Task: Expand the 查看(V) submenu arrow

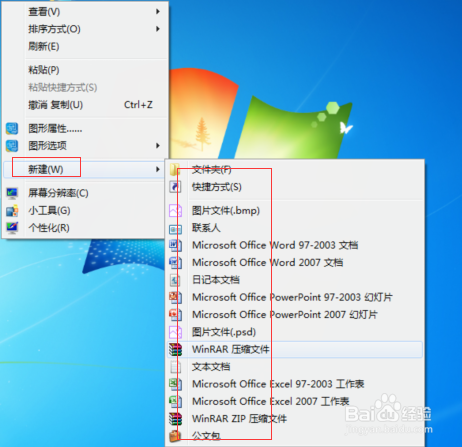Action: click(158, 12)
